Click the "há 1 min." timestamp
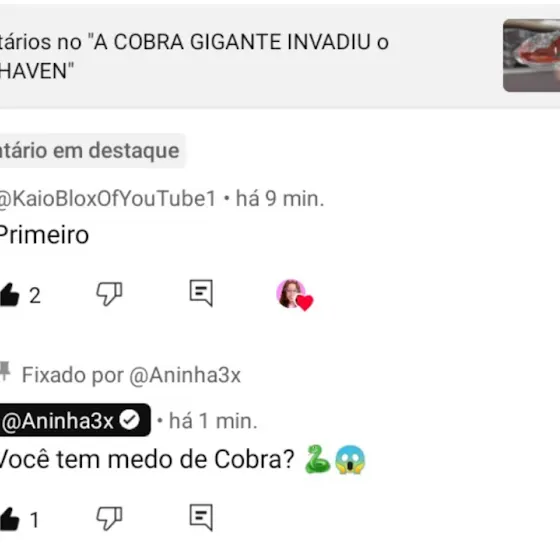Viewport: 560px width, 560px height. (x=213, y=421)
